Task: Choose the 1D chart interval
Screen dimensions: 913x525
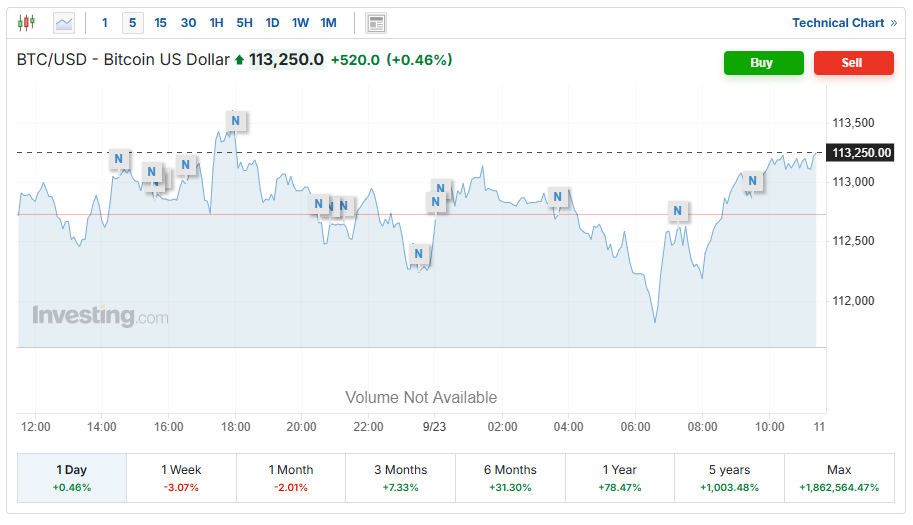Action: (272, 22)
